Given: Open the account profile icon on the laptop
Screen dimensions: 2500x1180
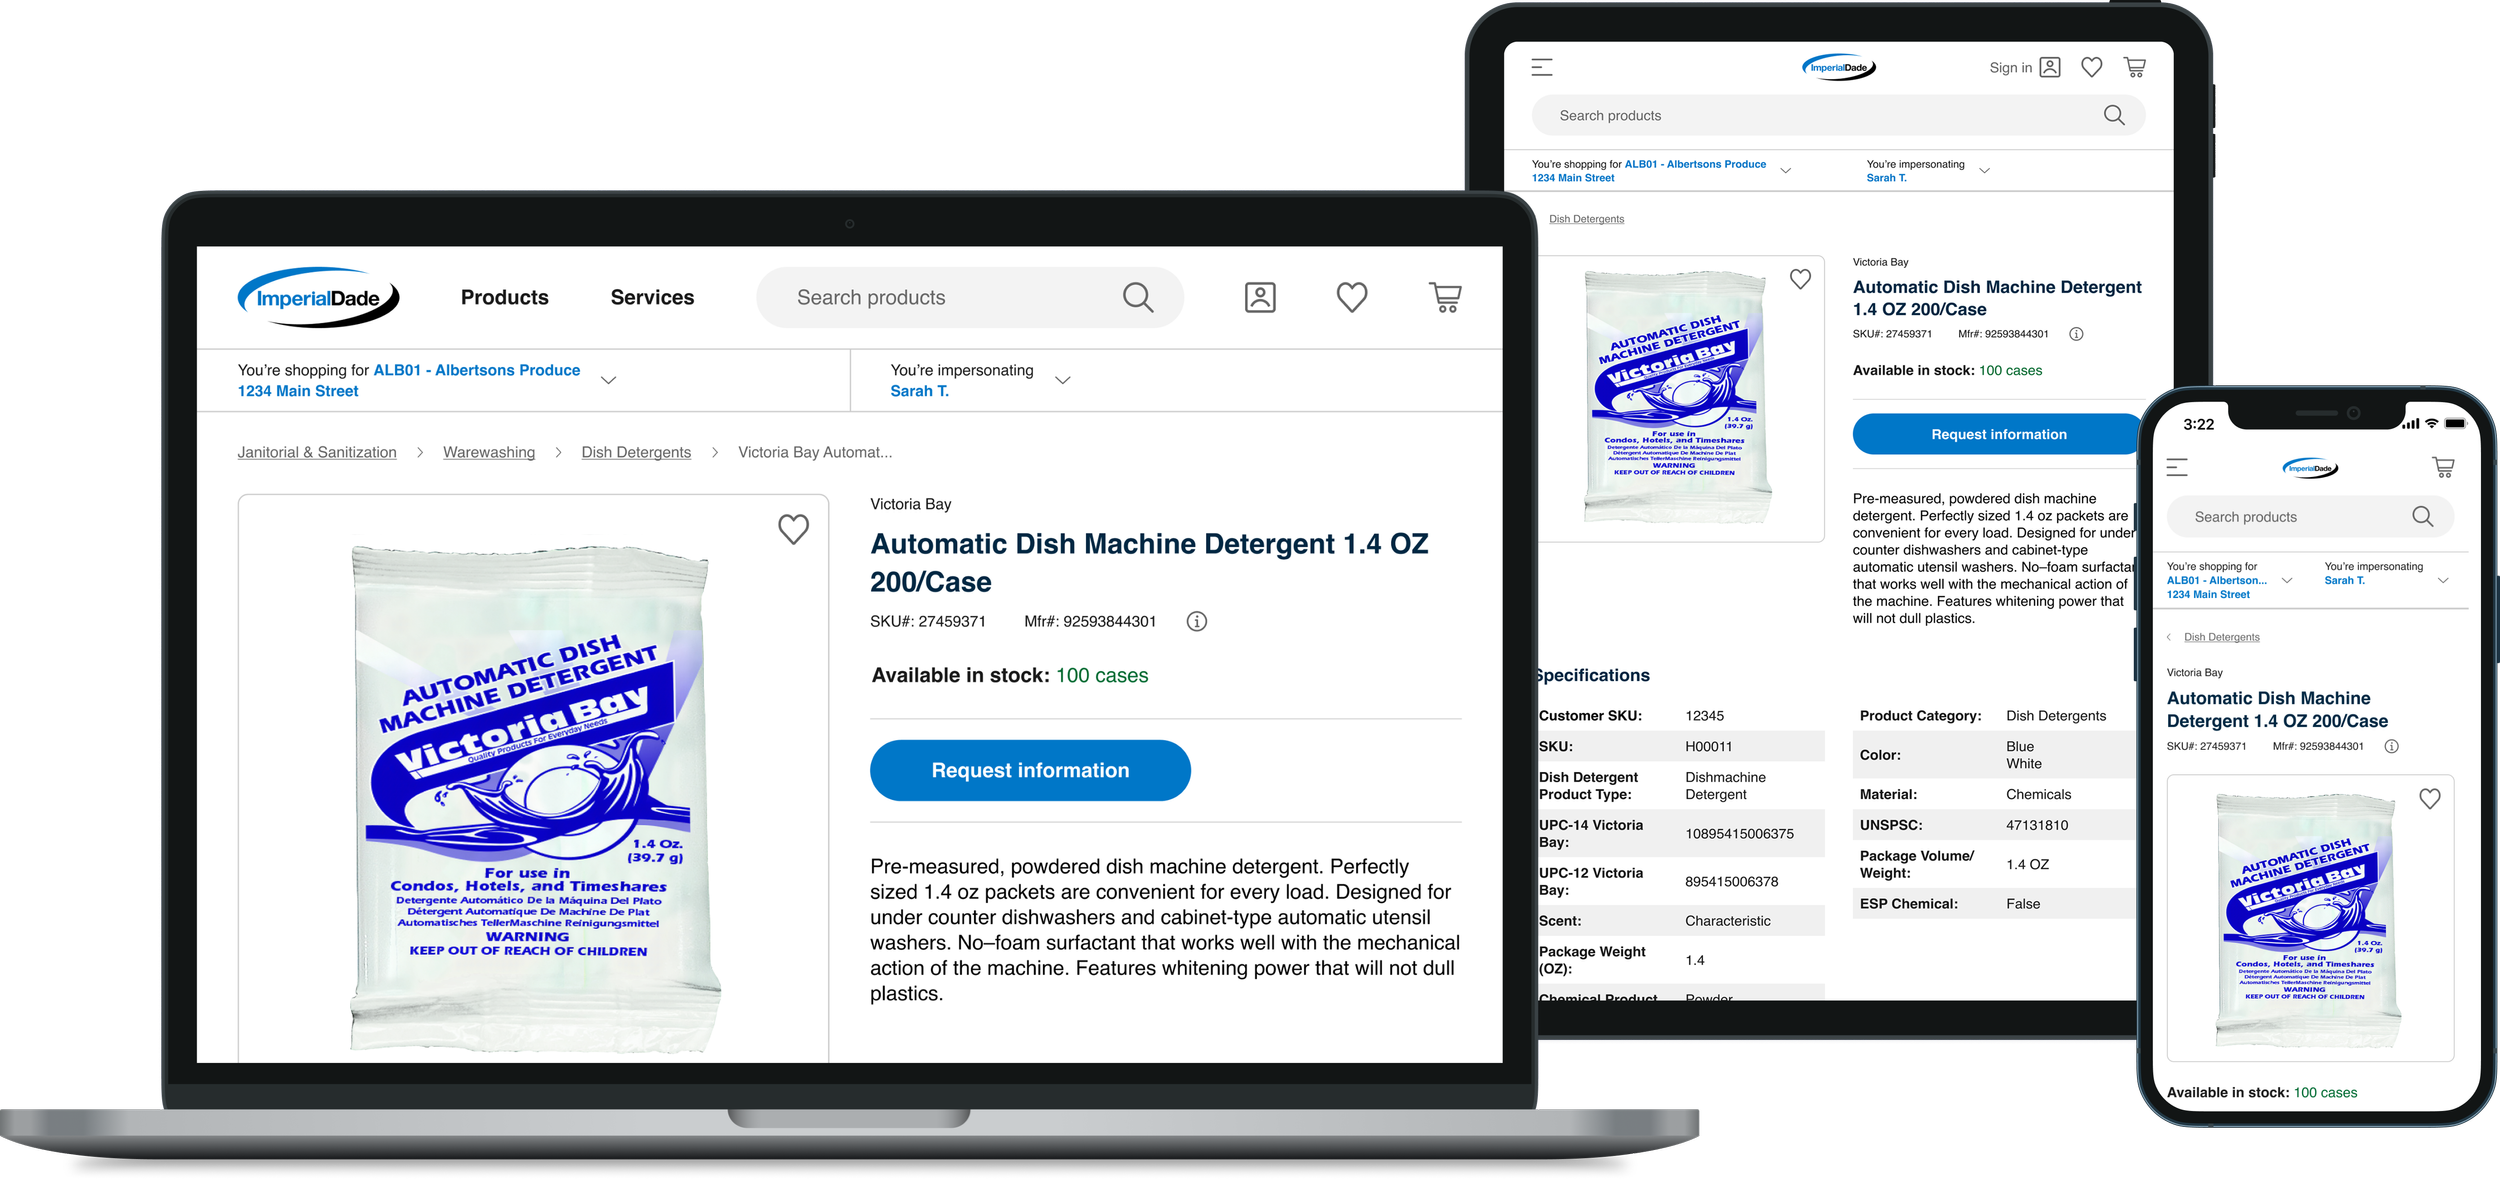Looking at the screenshot, I should 1260,297.
